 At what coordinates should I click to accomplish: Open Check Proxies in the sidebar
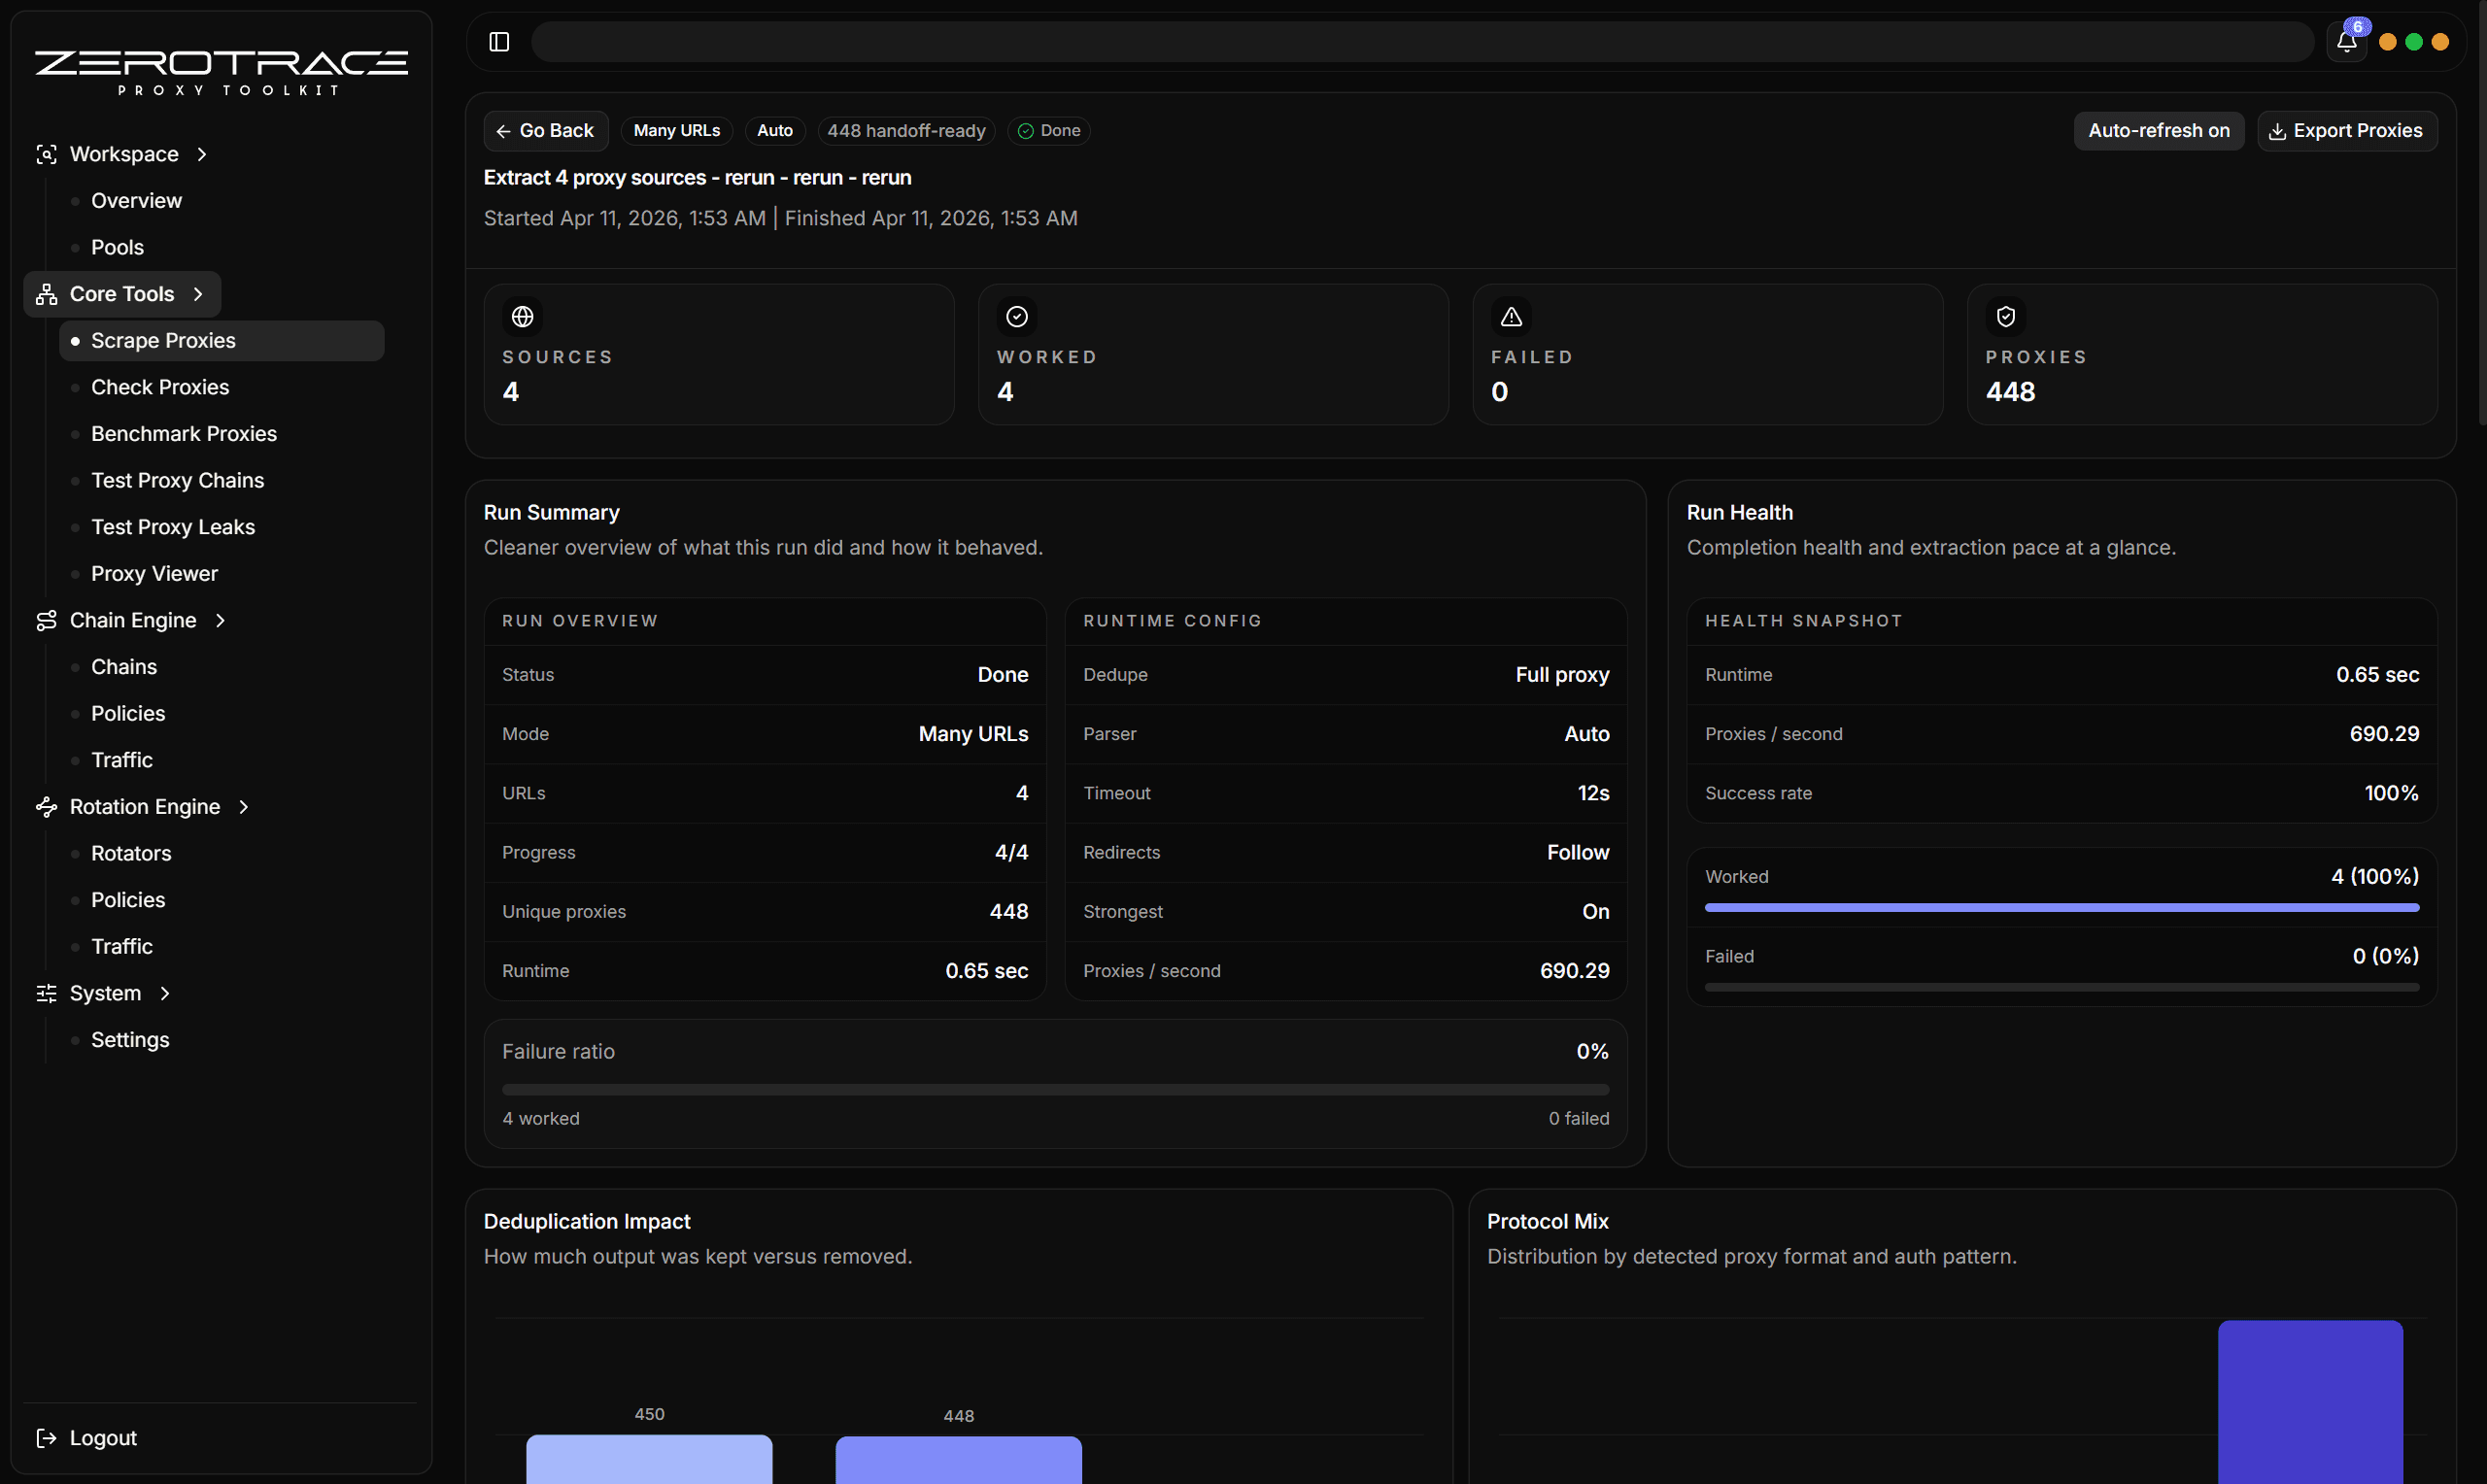pos(160,387)
